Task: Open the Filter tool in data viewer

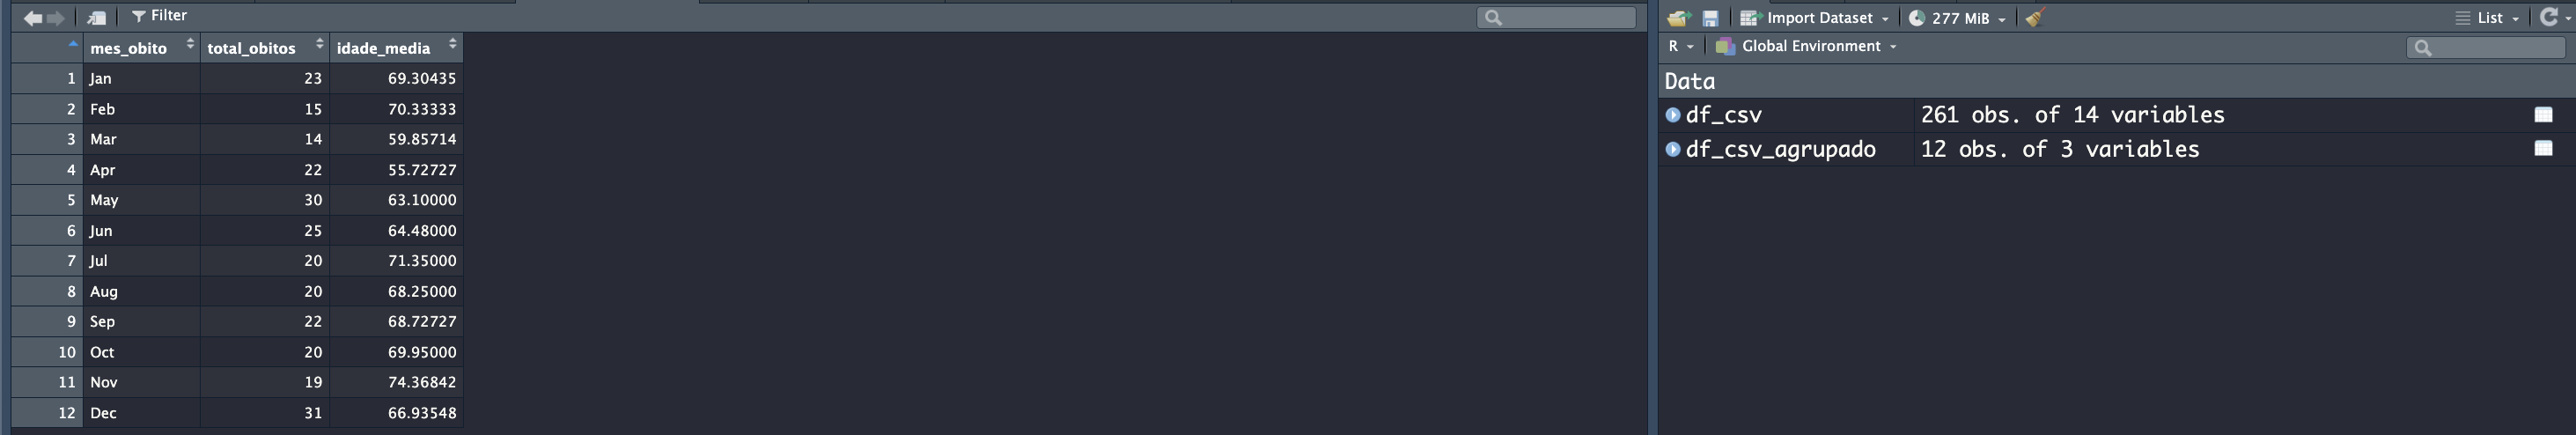Action: coord(160,16)
